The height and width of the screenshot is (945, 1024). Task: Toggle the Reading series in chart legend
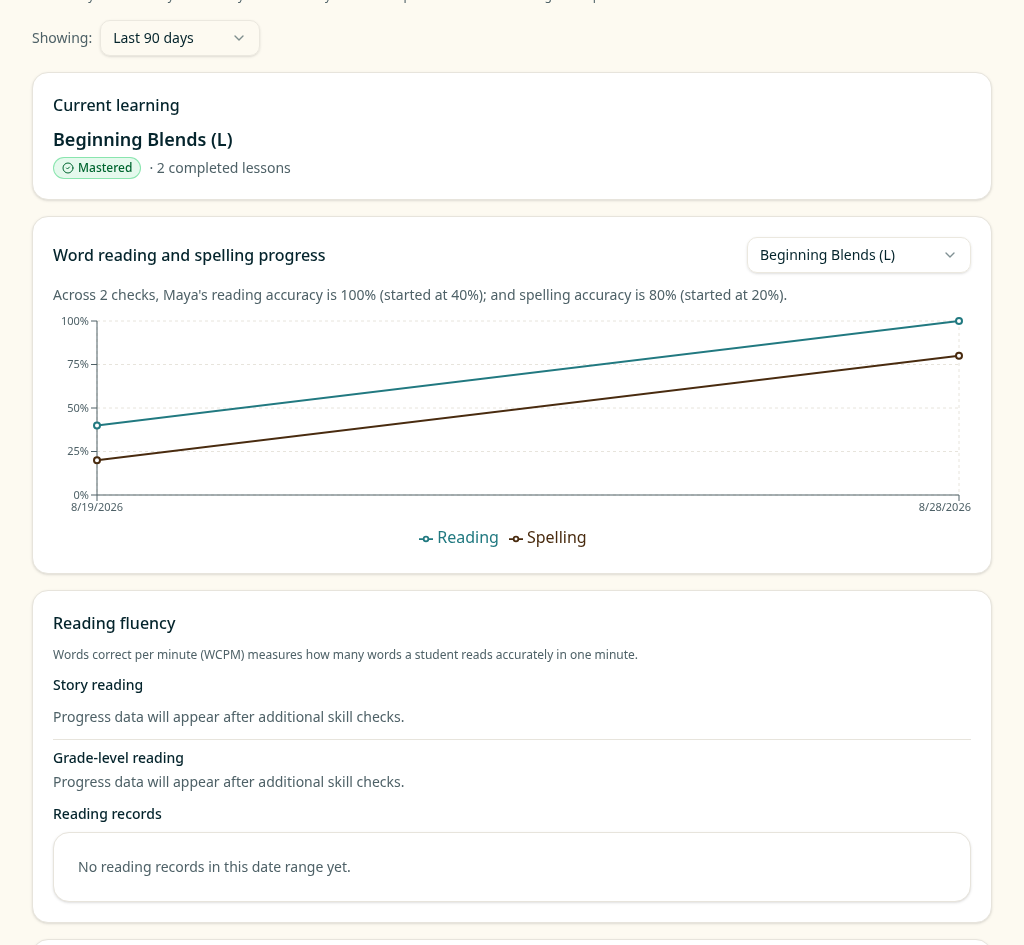tap(458, 537)
